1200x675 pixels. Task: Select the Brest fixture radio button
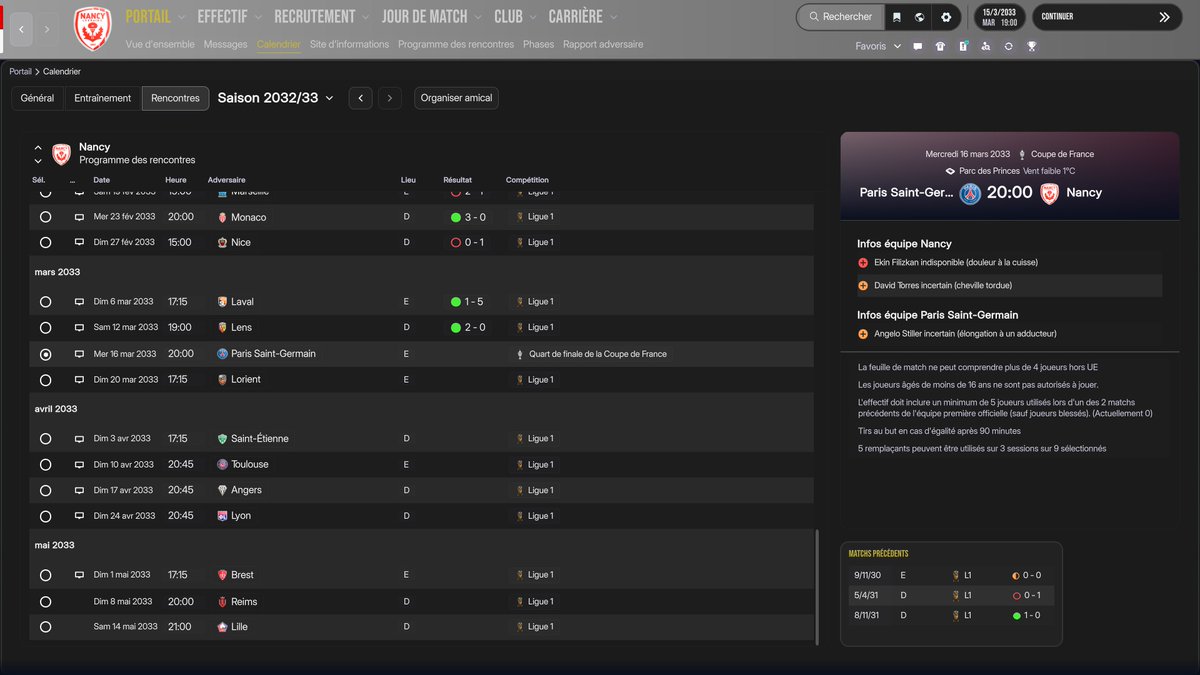pos(46,575)
